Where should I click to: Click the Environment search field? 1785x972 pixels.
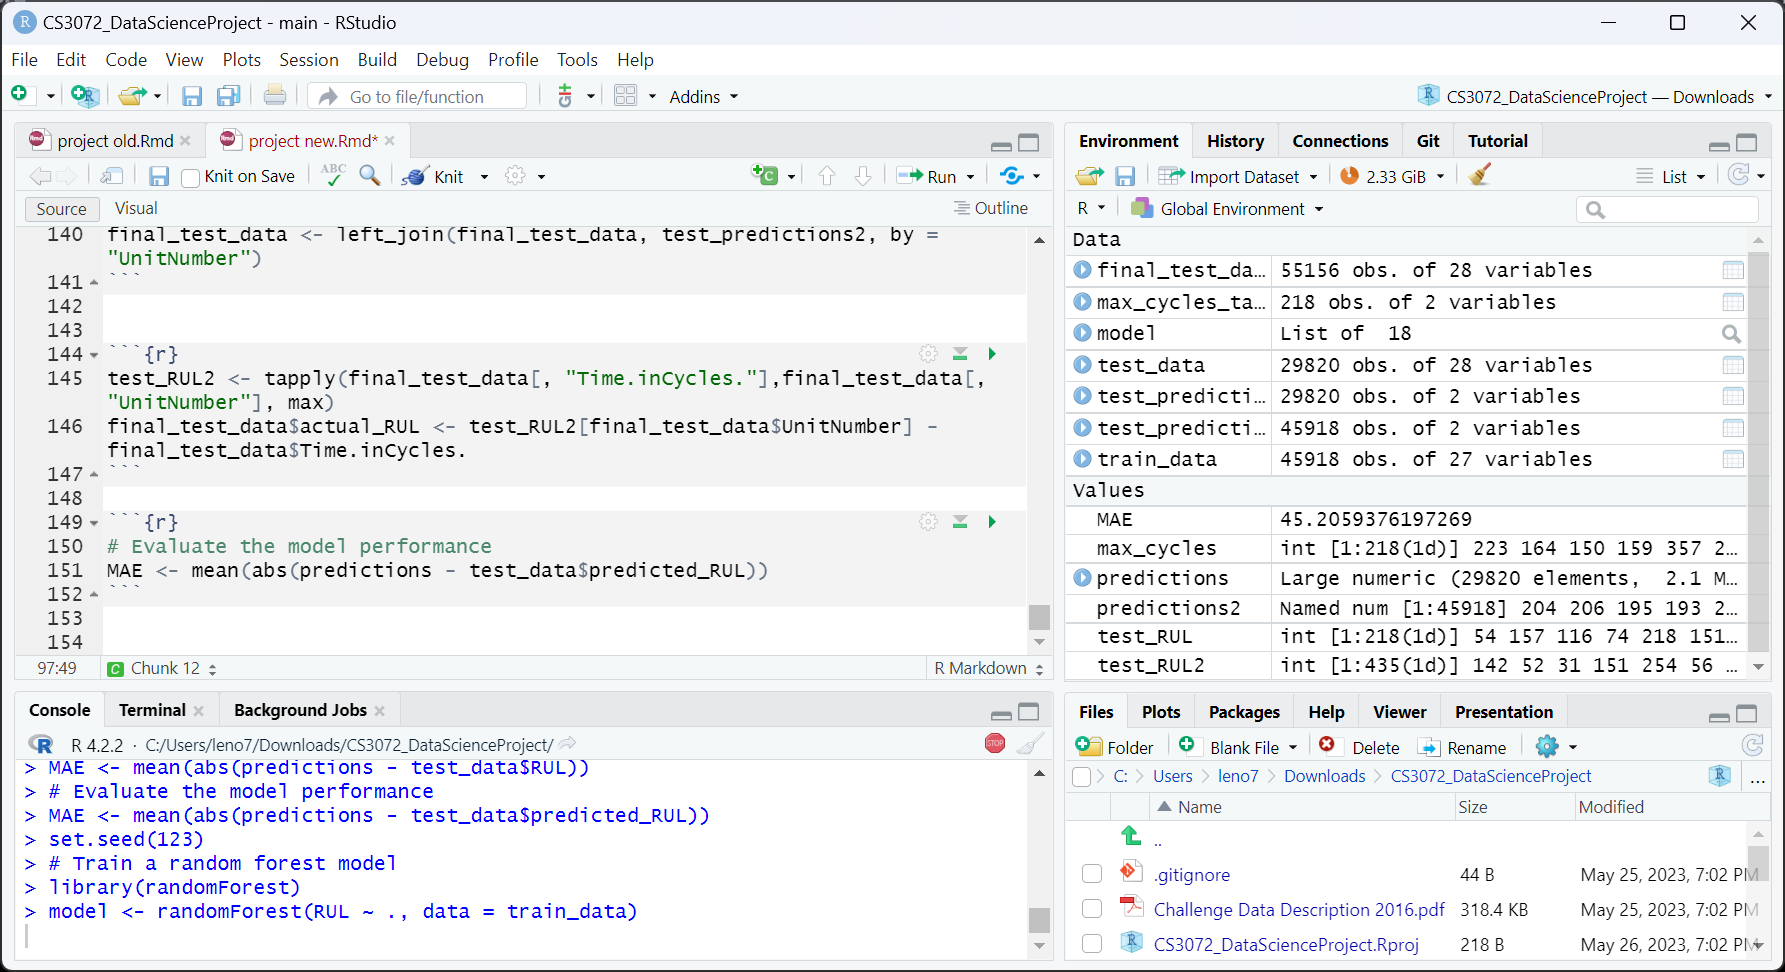coord(1667,209)
